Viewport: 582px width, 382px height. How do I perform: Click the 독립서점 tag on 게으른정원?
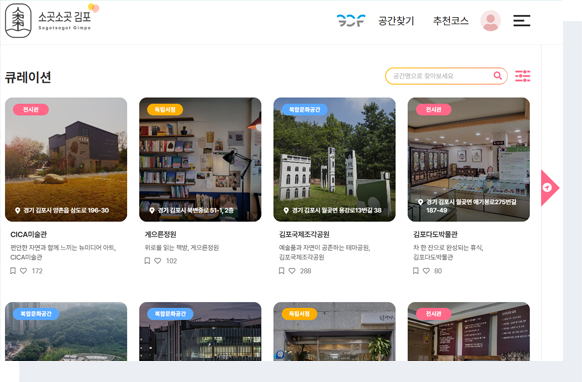(165, 110)
